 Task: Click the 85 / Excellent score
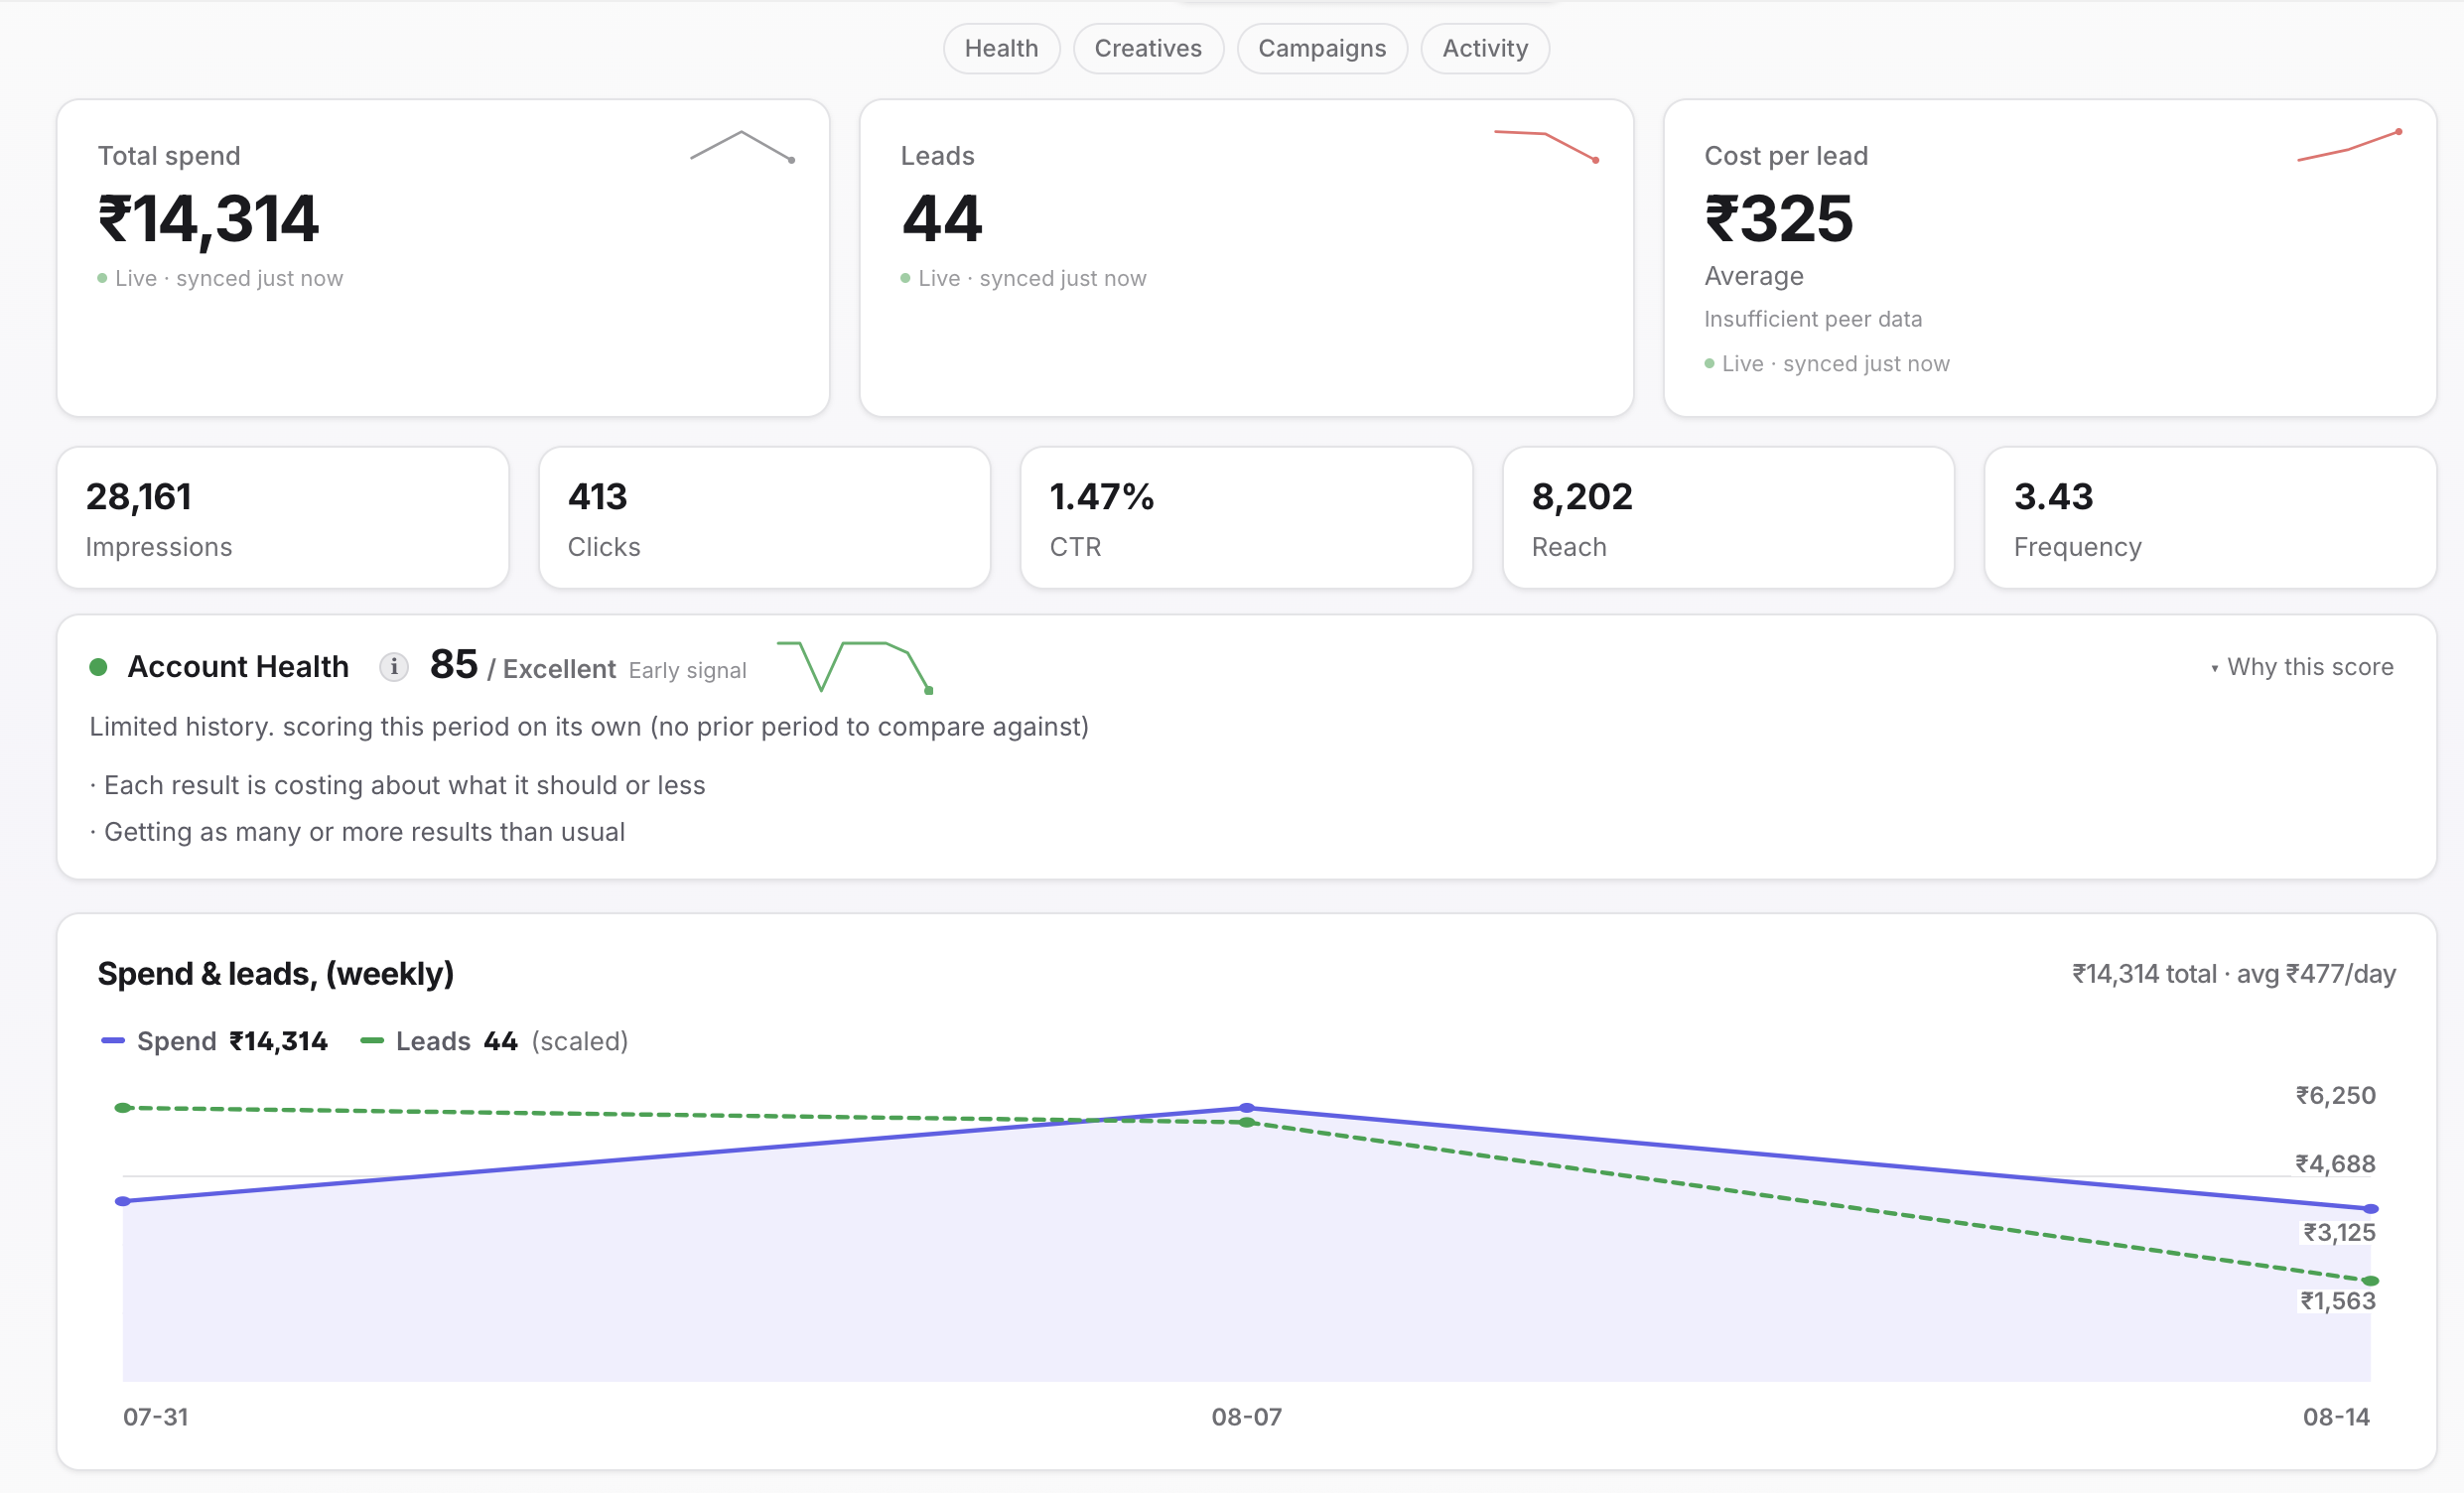522,666
